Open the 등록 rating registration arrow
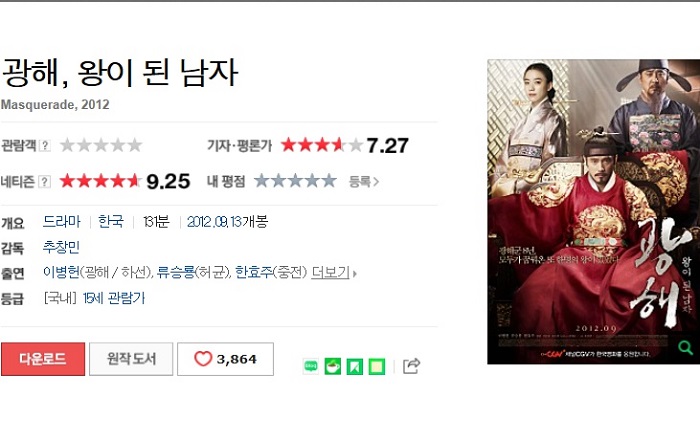The image size is (700, 440). click(364, 182)
